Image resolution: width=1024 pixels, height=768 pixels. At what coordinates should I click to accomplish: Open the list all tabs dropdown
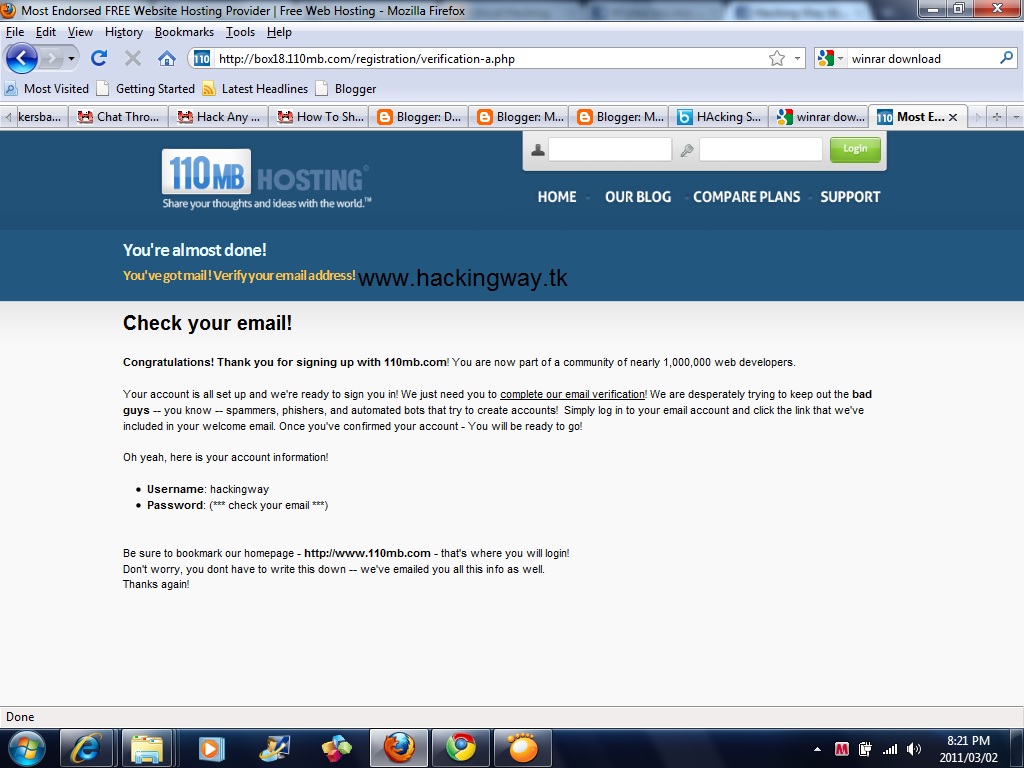click(x=1016, y=117)
